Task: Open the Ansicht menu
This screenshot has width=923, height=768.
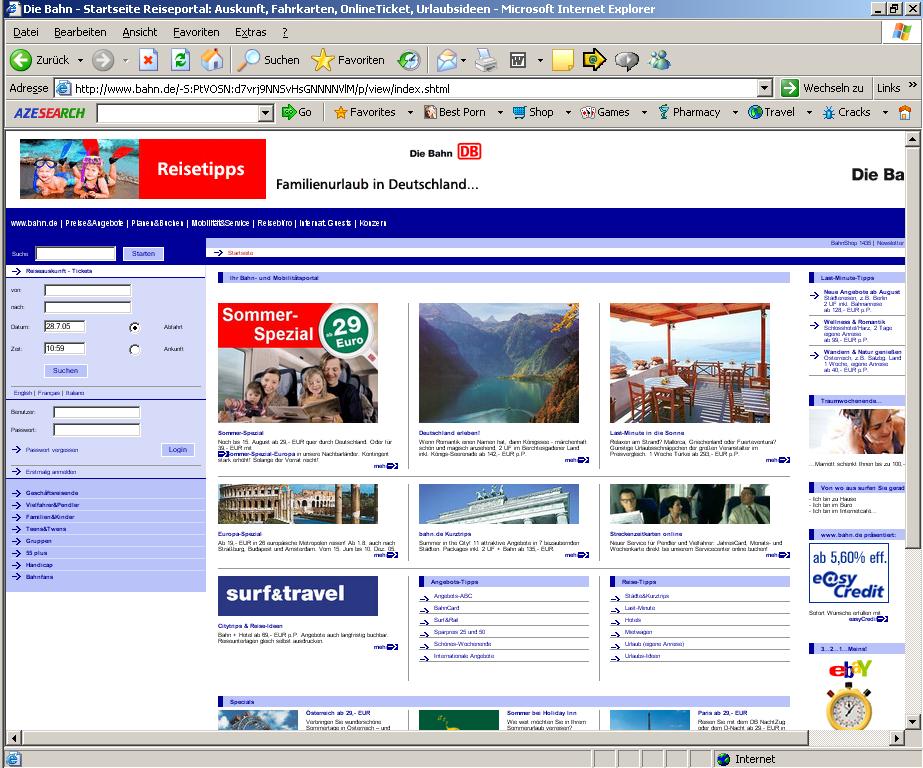Action: pyautogui.click(x=140, y=32)
